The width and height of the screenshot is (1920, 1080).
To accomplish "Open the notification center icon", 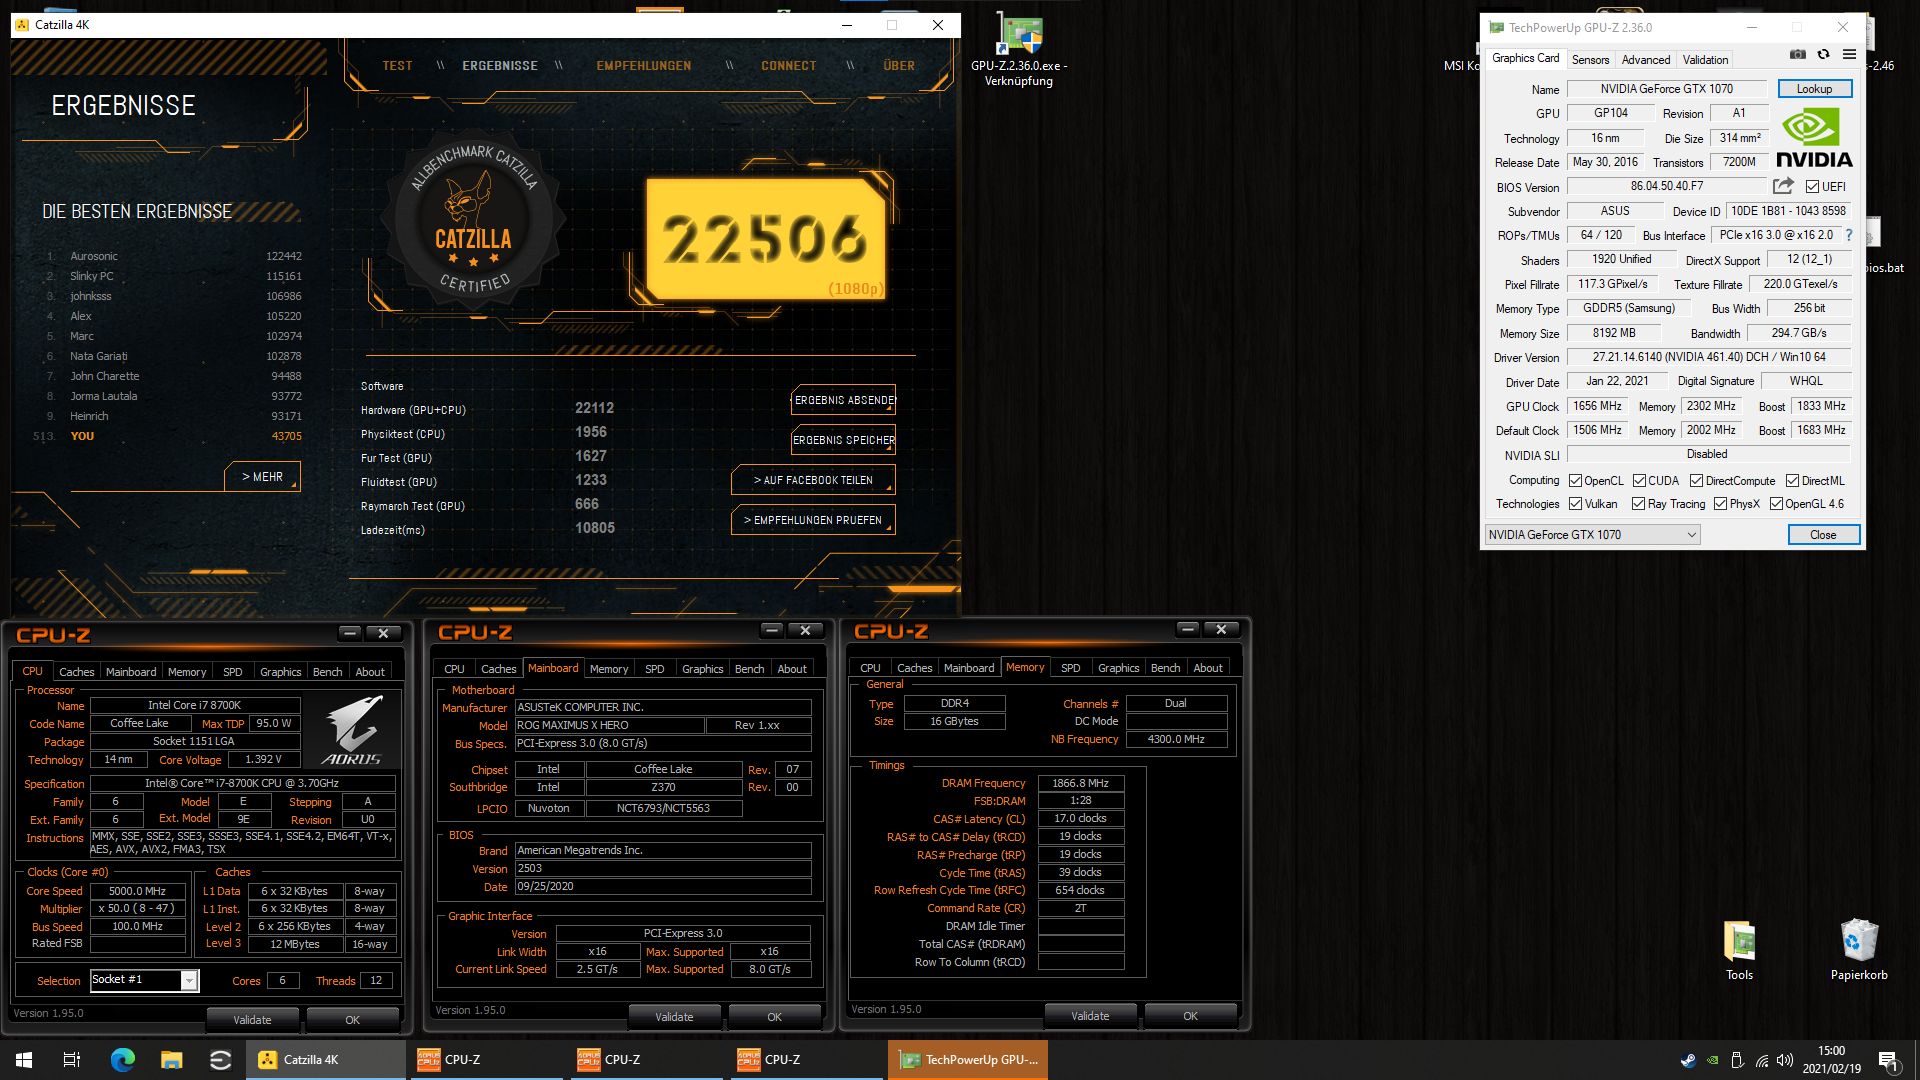I will pyautogui.click(x=1888, y=1060).
